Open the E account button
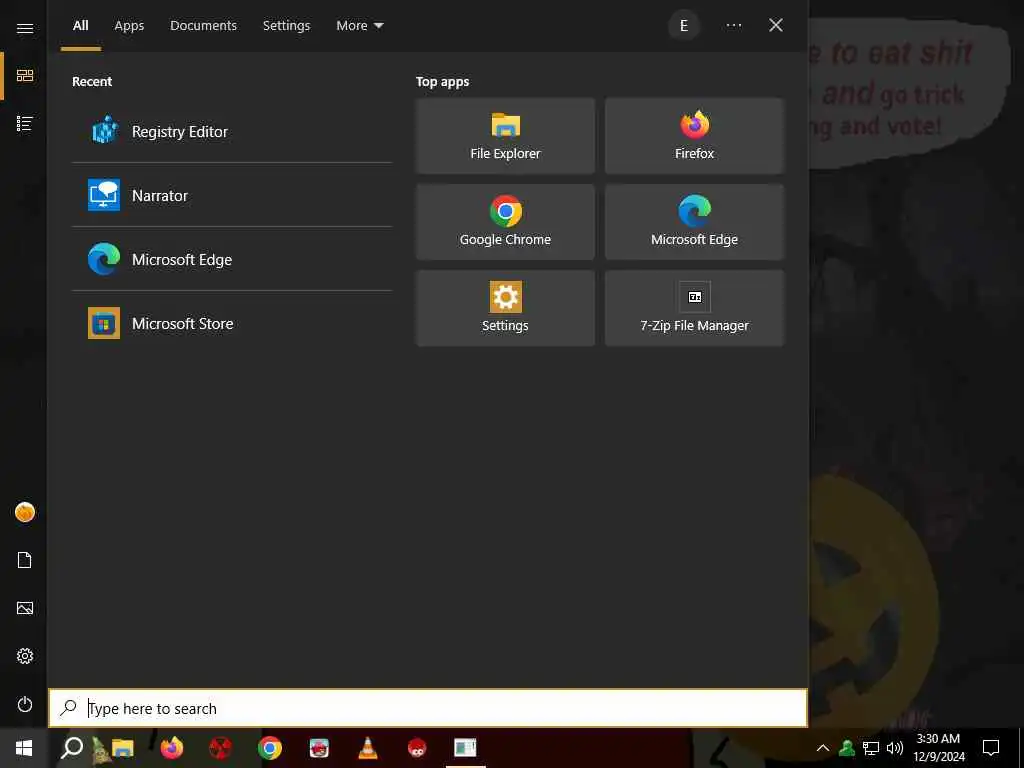1024x768 pixels. tap(684, 25)
